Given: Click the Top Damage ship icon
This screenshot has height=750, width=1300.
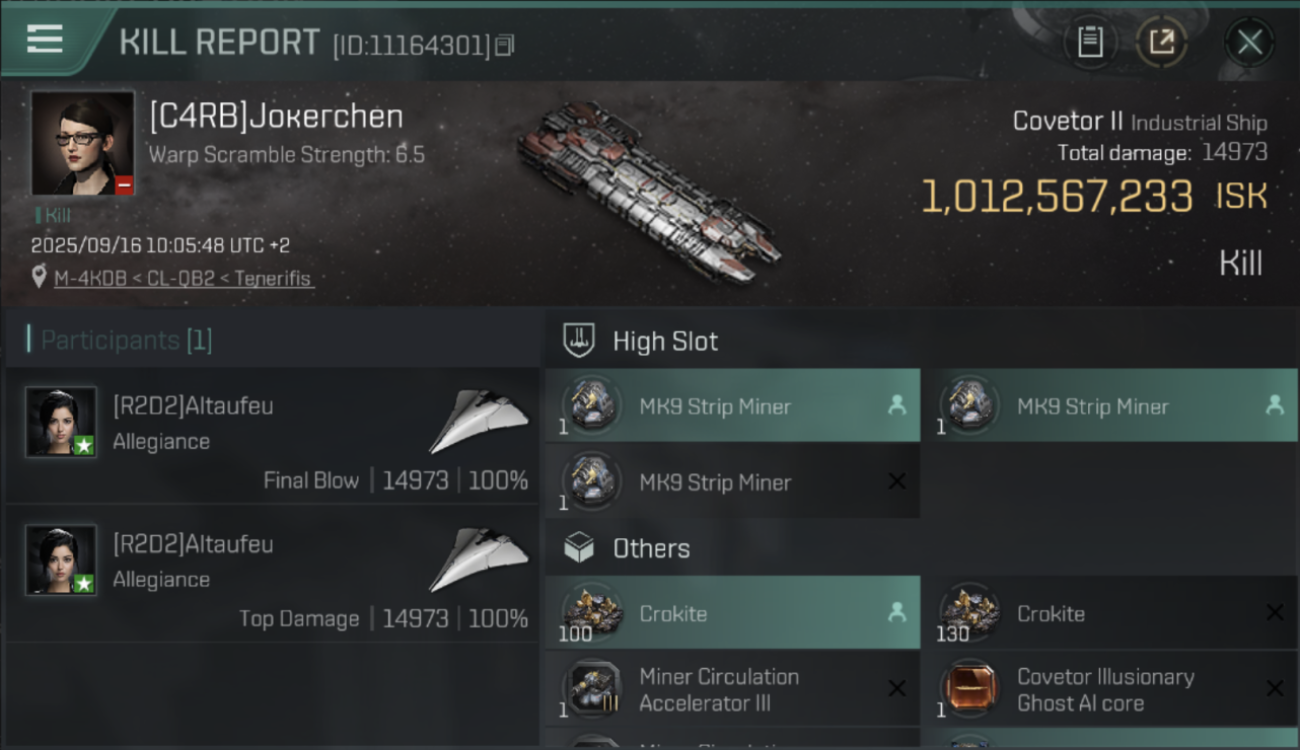Looking at the screenshot, I should click(x=479, y=560).
